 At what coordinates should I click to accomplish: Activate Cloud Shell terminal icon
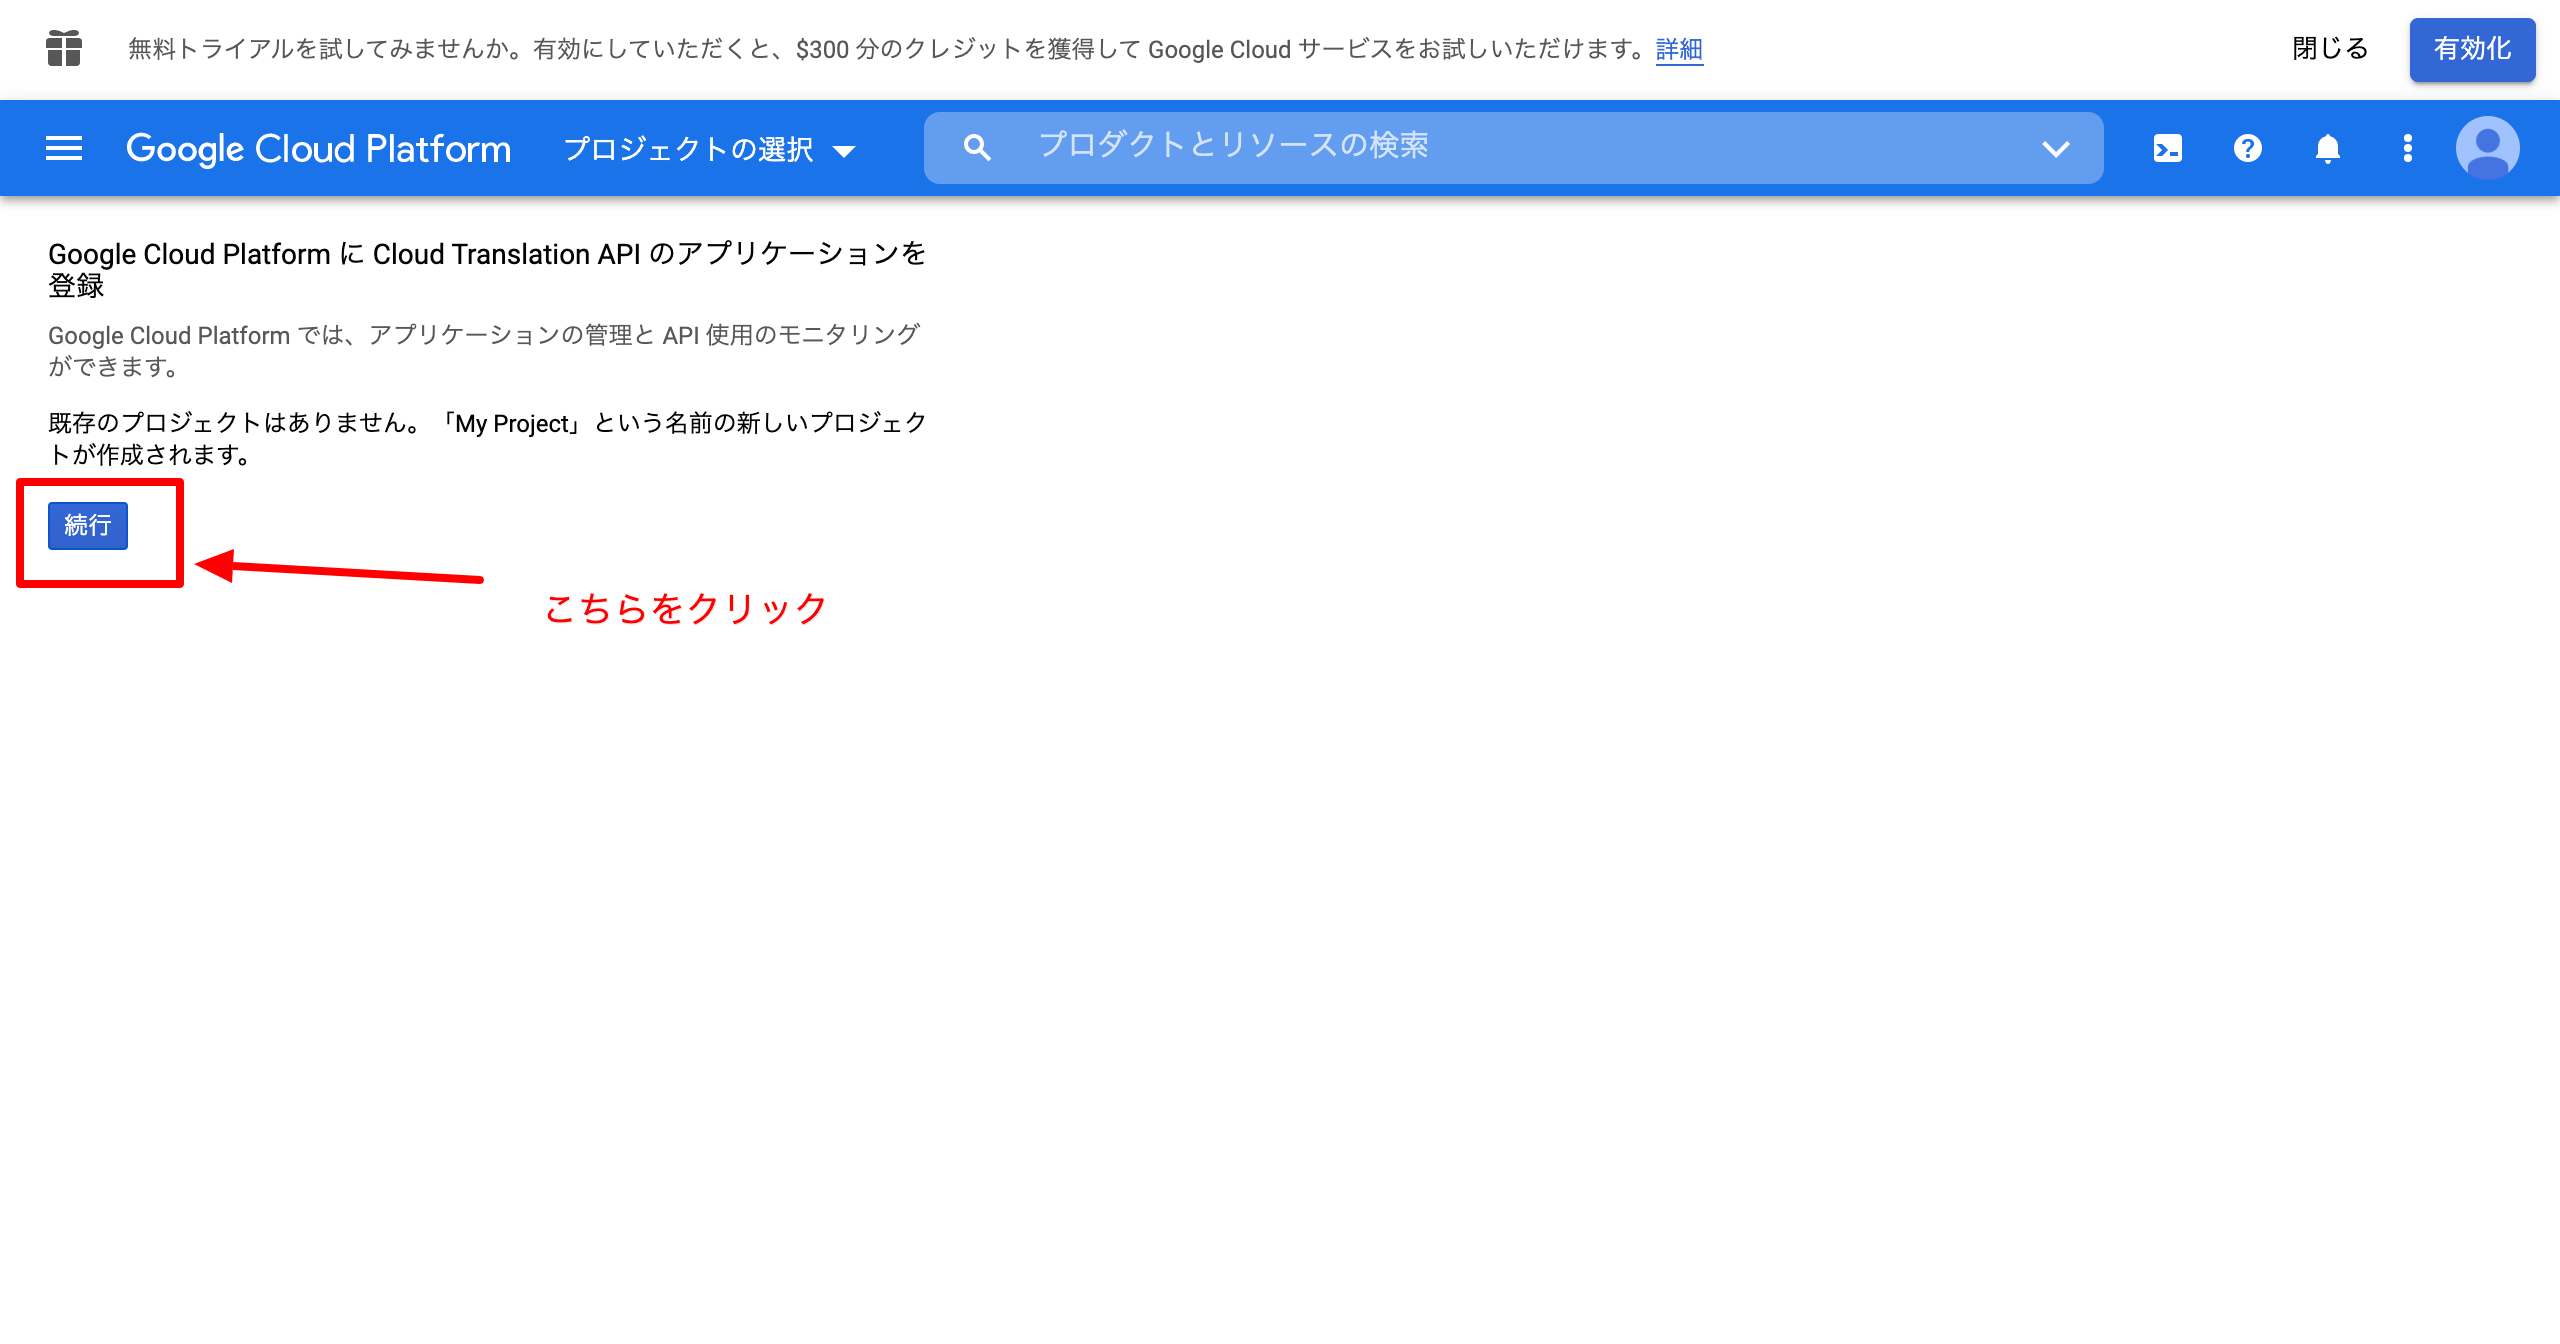(x=2168, y=149)
